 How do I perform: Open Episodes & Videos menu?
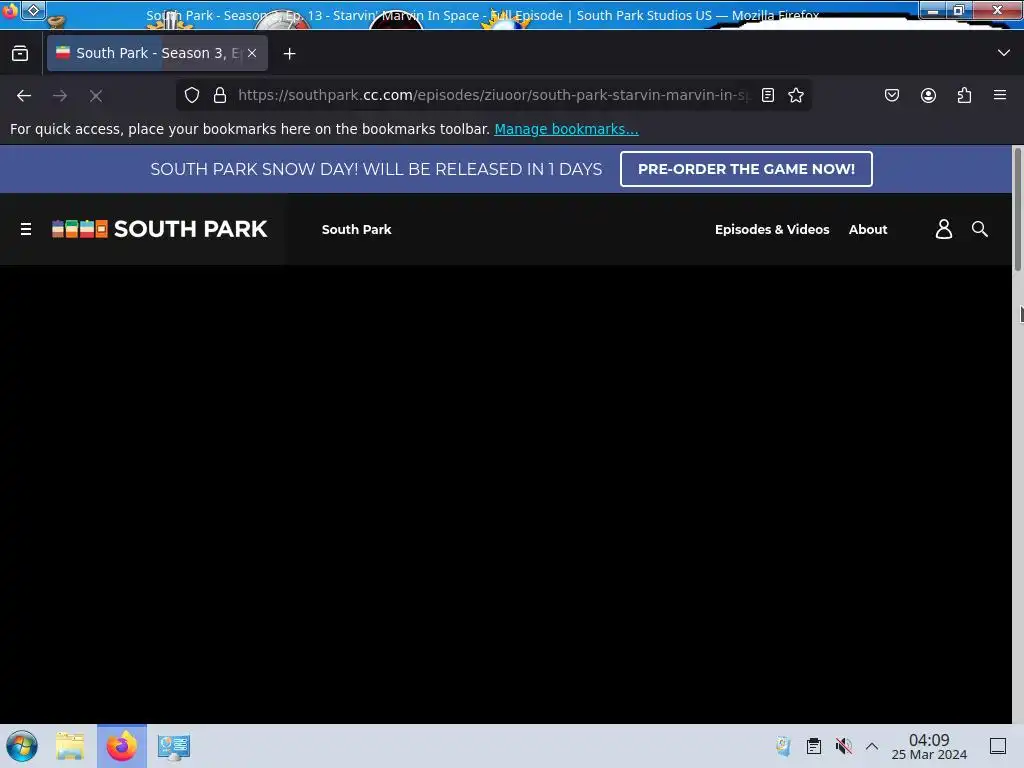772,229
